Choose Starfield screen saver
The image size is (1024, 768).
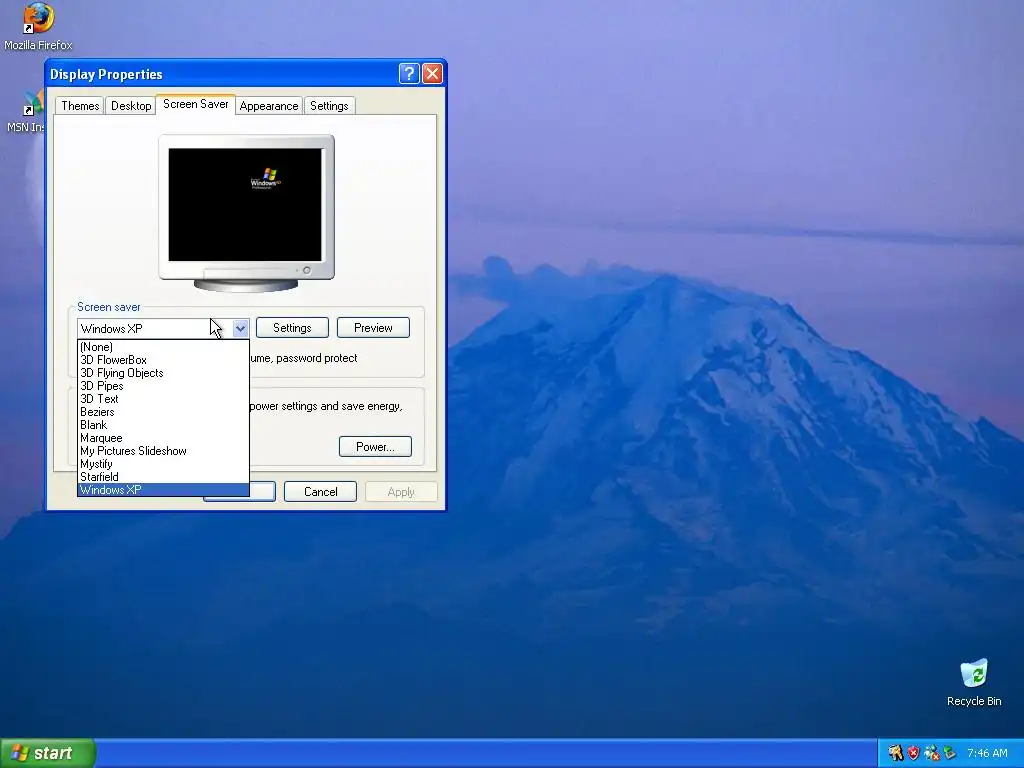coord(163,477)
